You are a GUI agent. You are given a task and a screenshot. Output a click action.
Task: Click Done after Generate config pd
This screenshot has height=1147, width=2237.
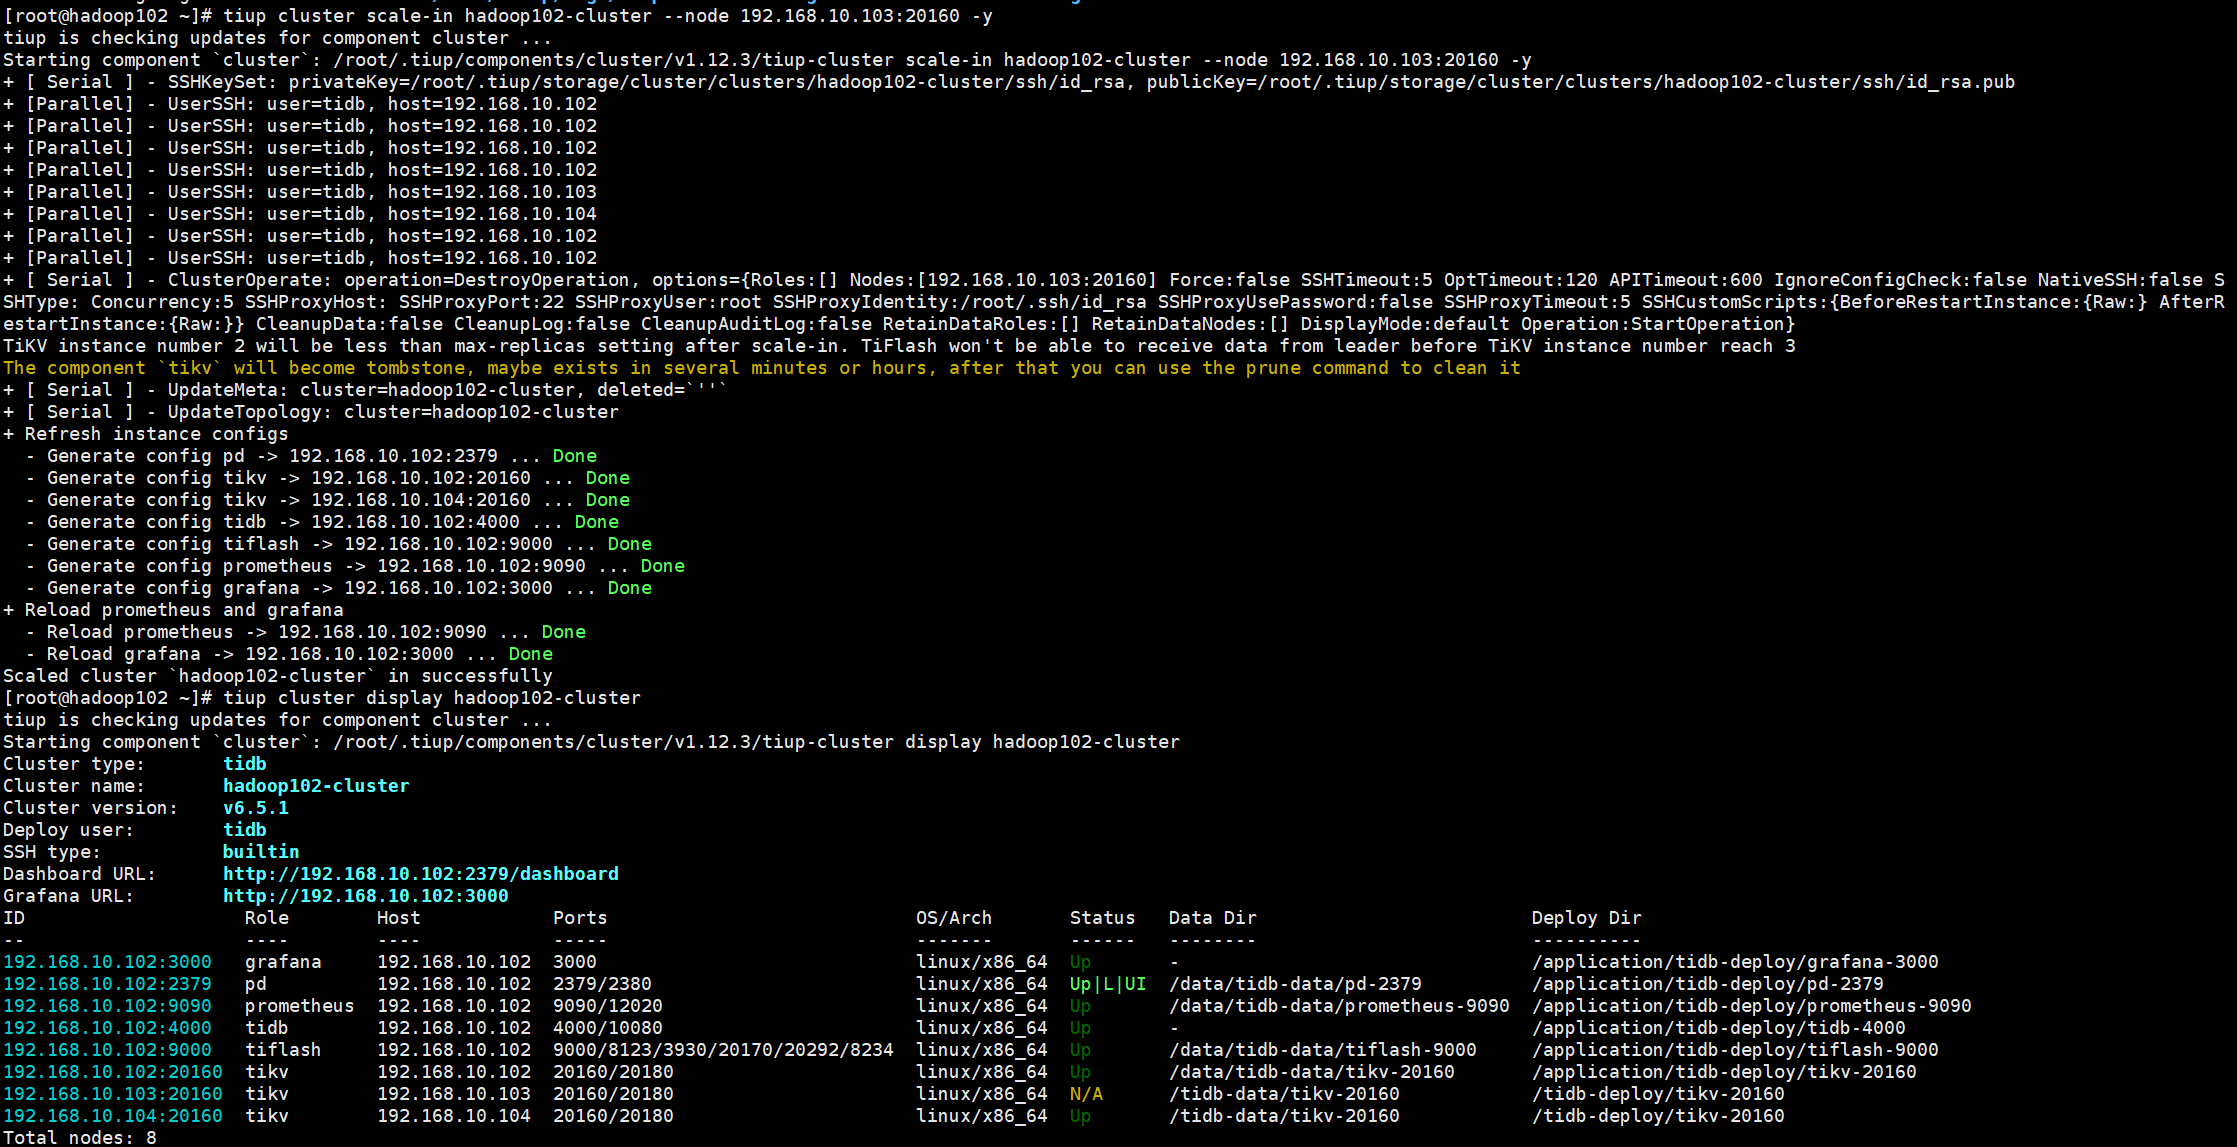click(574, 456)
